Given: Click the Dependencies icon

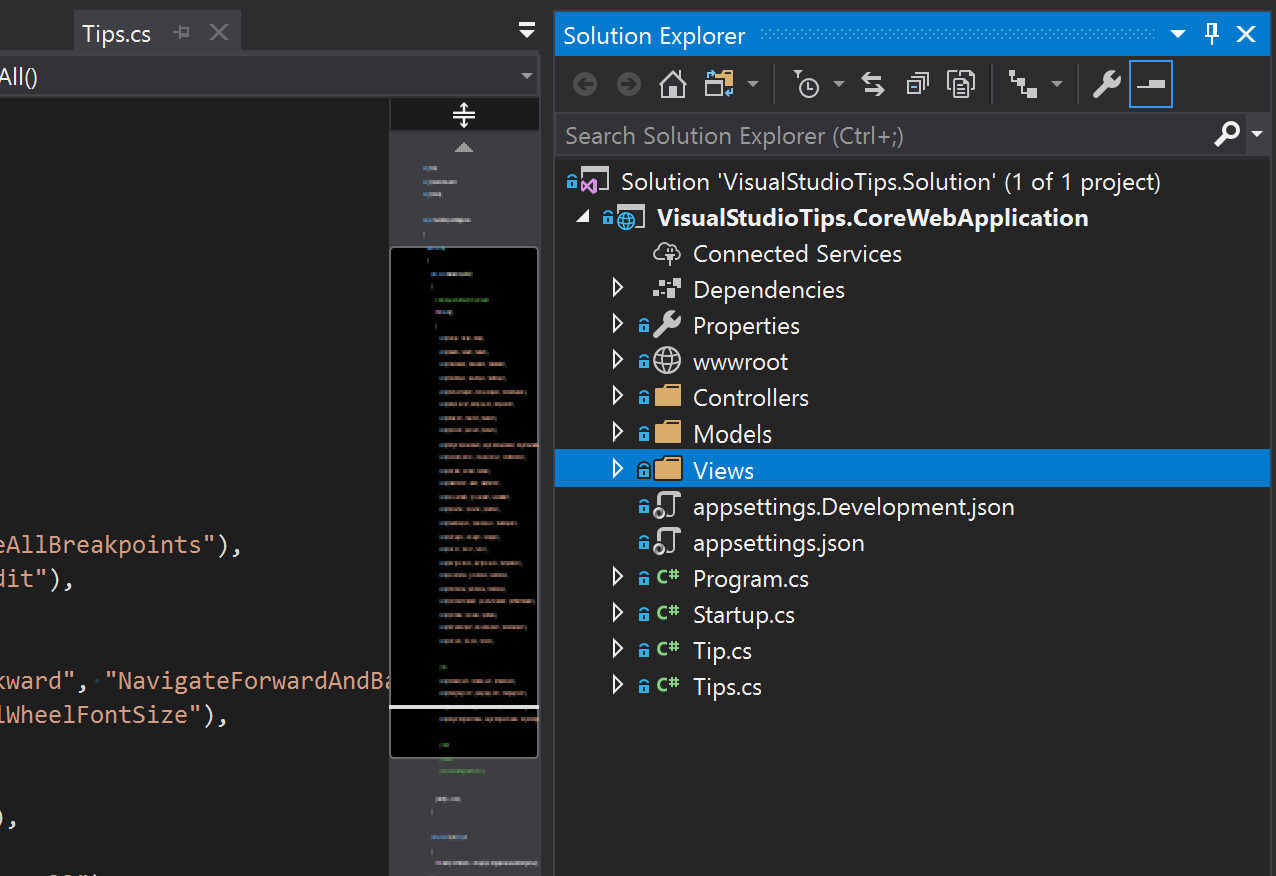Looking at the screenshot, I should click(x=667, y=289).
